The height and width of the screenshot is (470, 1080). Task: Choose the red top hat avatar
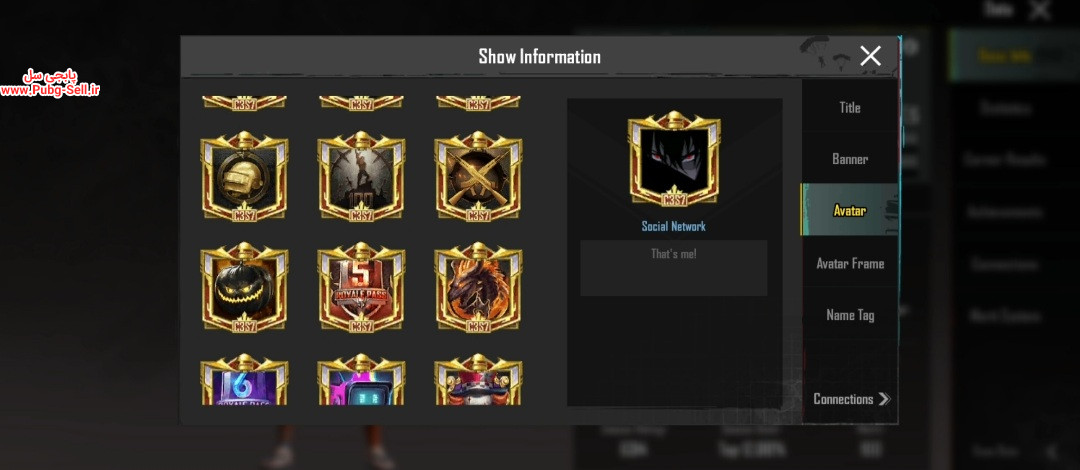pyautogui.click(x=478, y=379)
